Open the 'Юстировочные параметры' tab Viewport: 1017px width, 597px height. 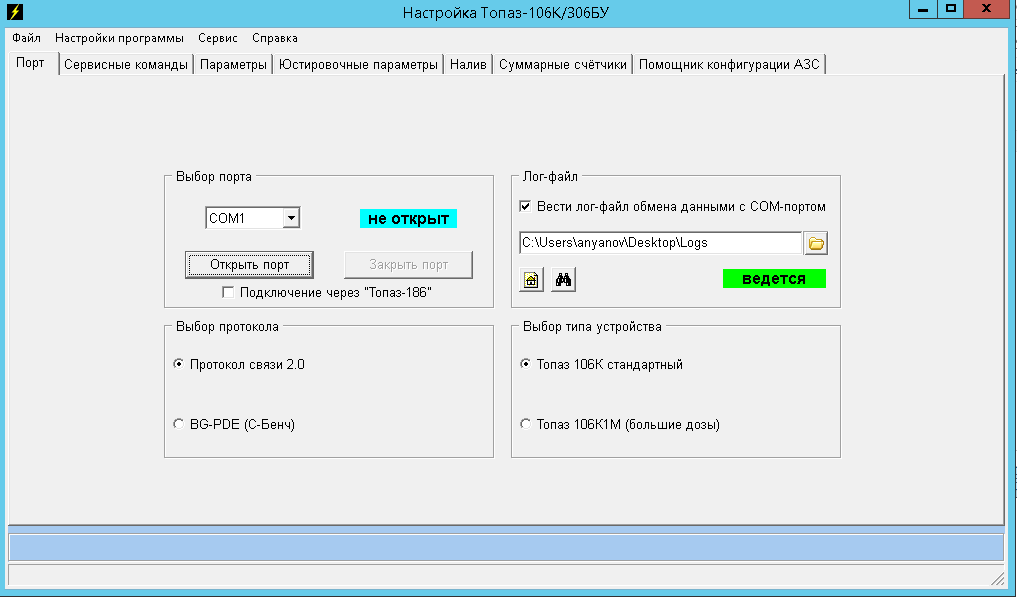[358, 64]
